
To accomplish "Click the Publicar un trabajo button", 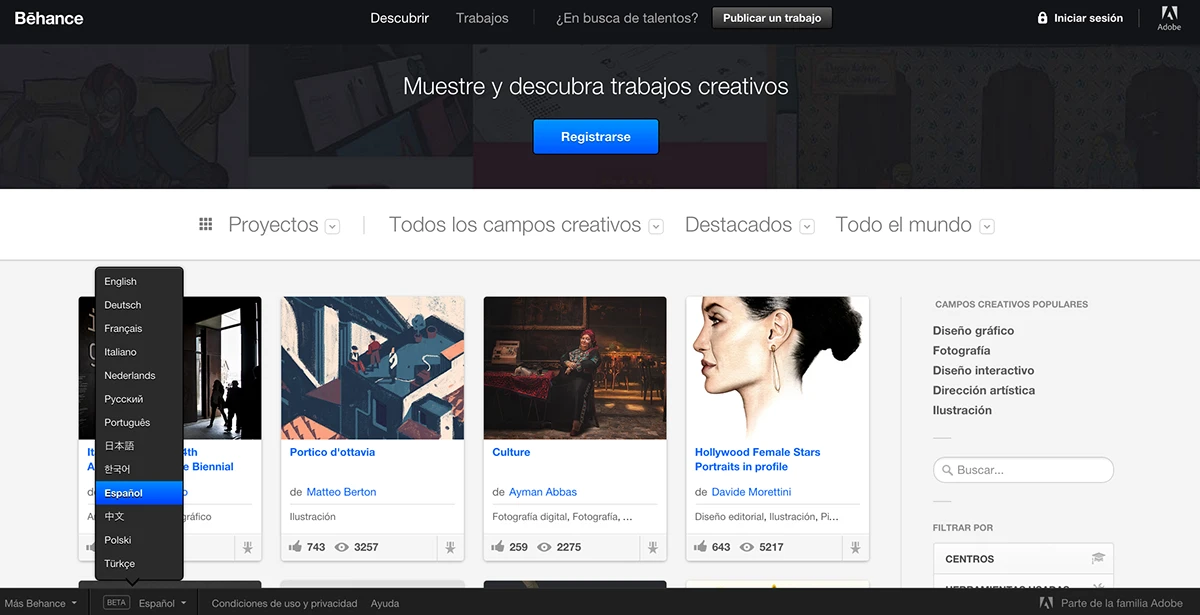I will tap(771, 18).
